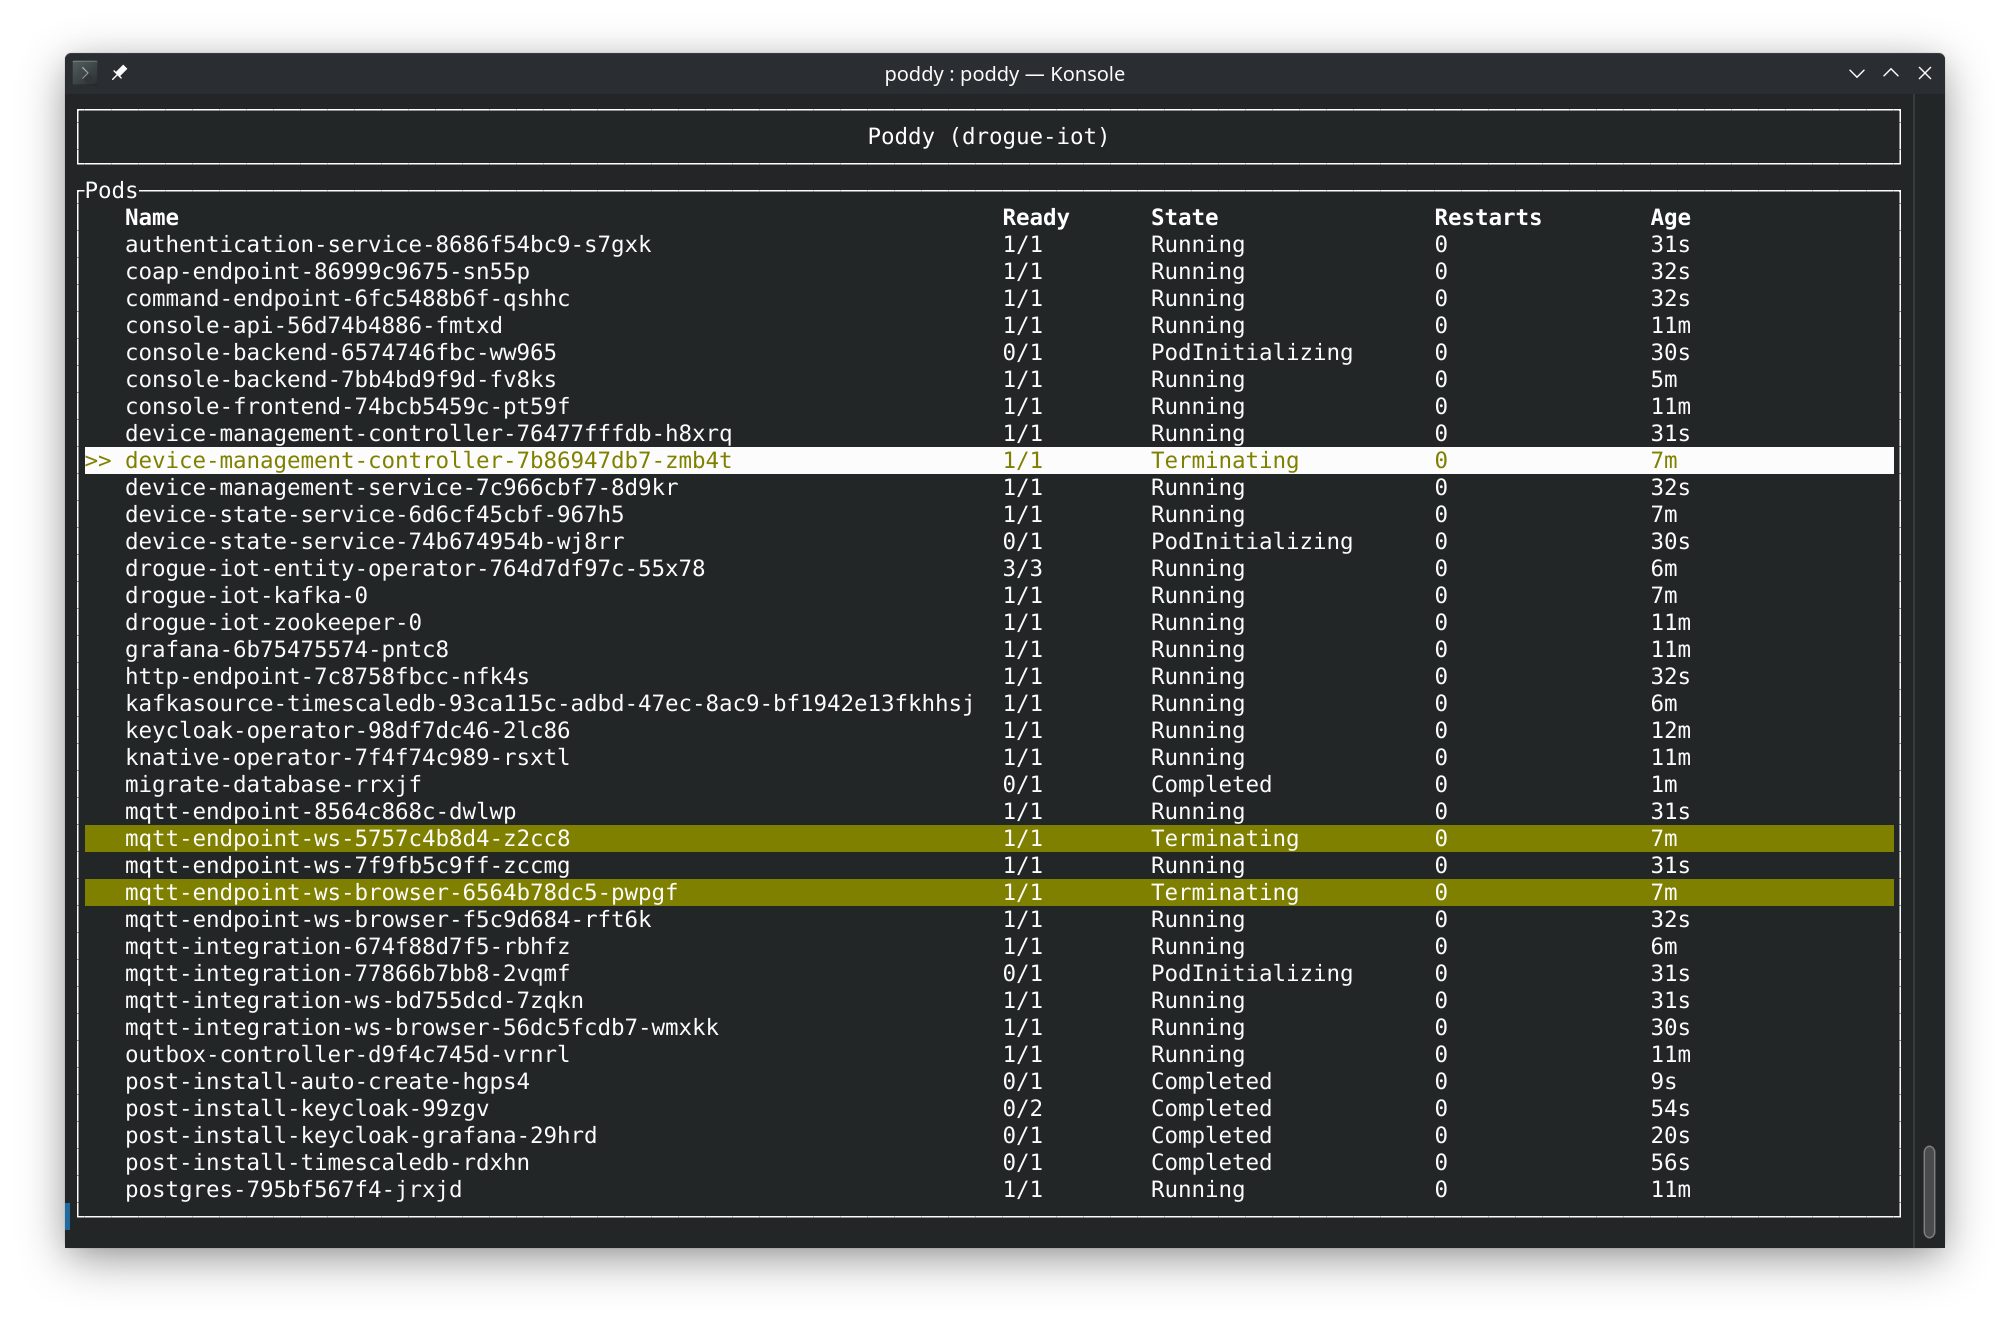Screen dimensions: 2010x1325
Task: Toggle the pin icon in the title bar
Action: click(x=121, y=73)
